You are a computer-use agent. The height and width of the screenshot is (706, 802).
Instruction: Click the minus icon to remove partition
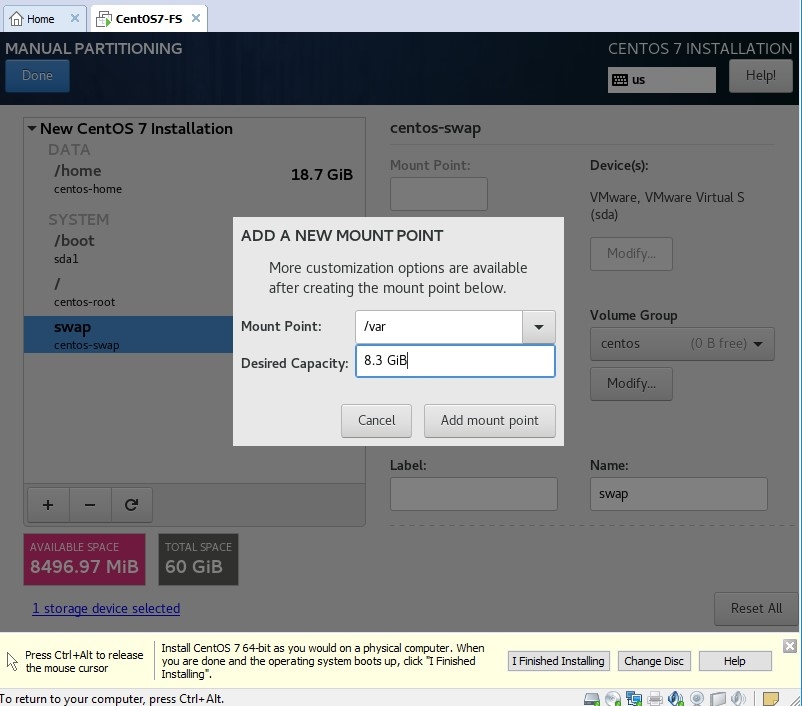[90, 505]
